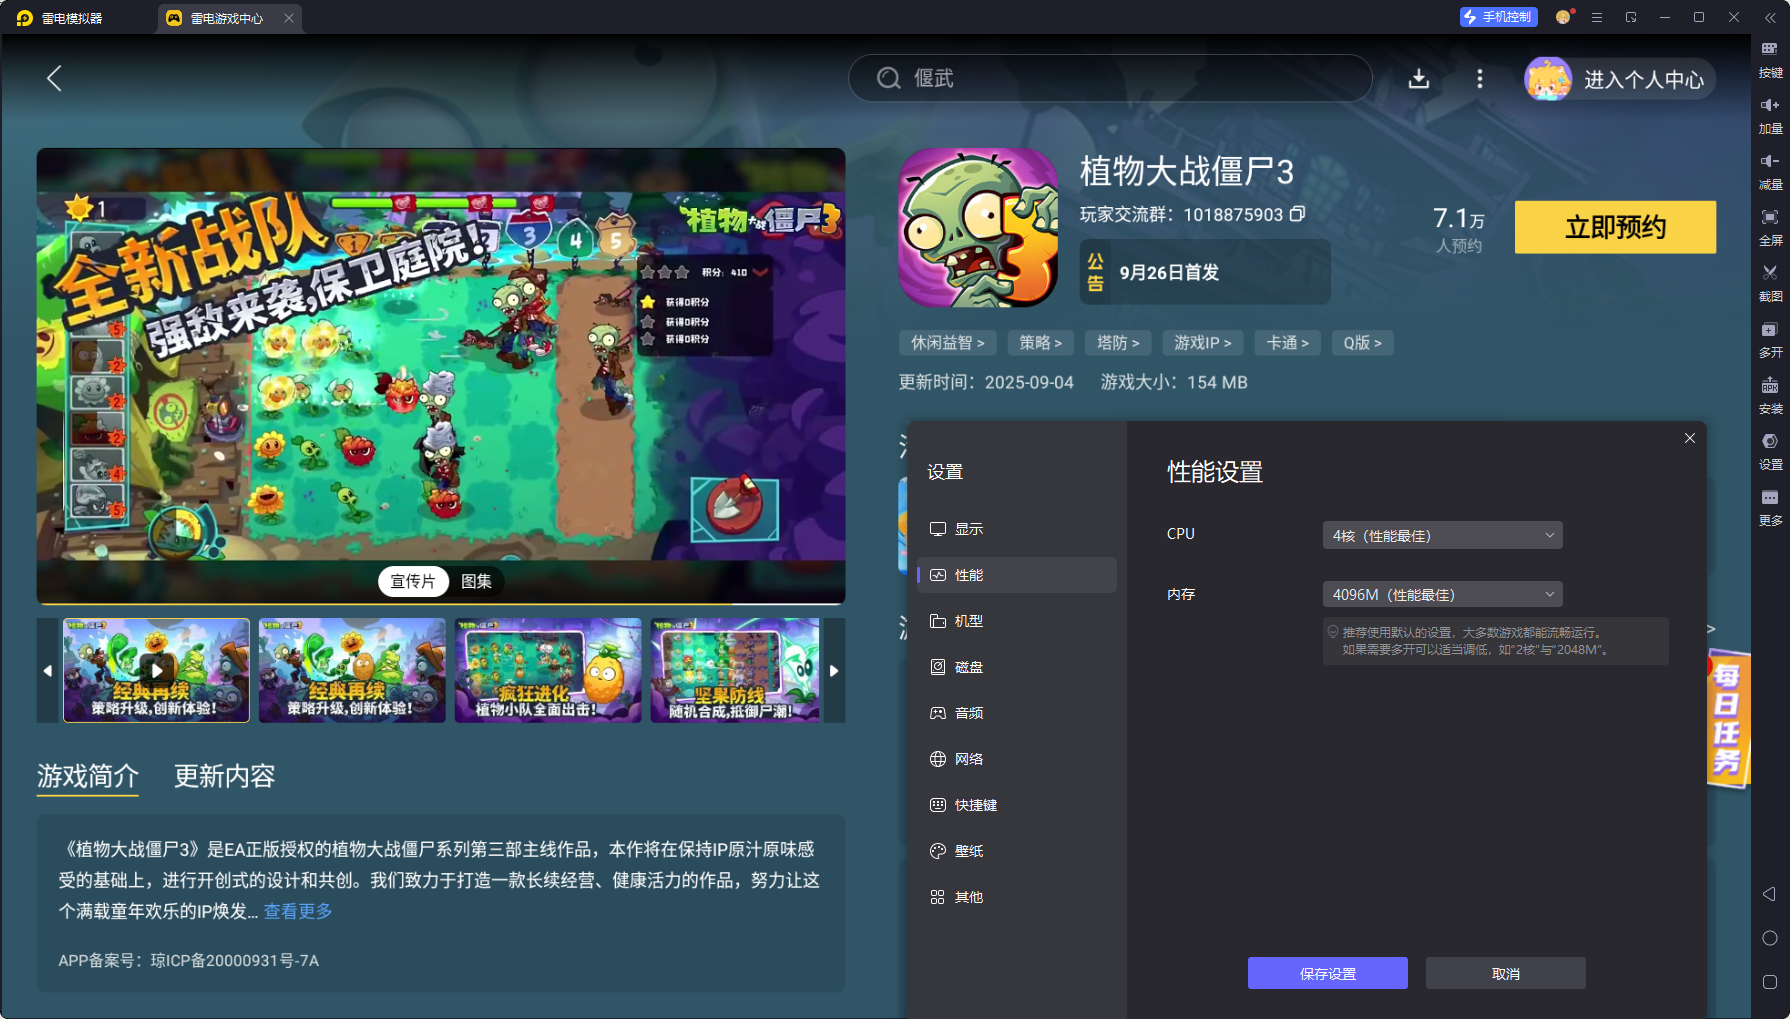Open the 卡通 tag

[x=1287, y=343]
